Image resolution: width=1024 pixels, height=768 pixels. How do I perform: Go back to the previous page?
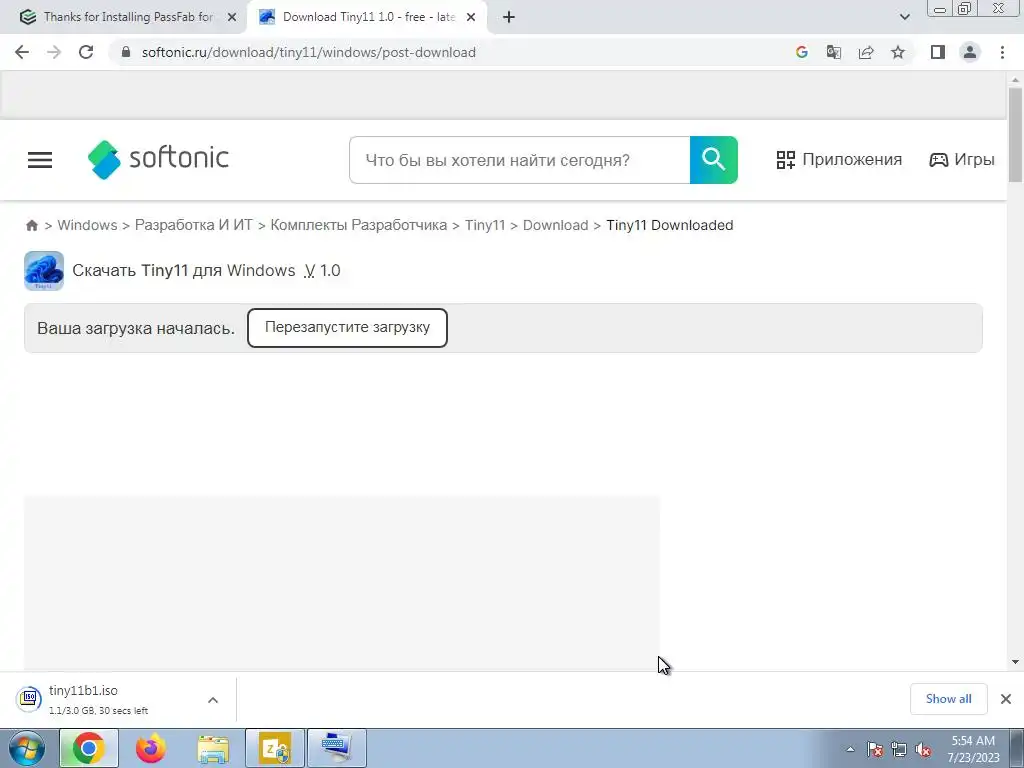tap(22, 52)
